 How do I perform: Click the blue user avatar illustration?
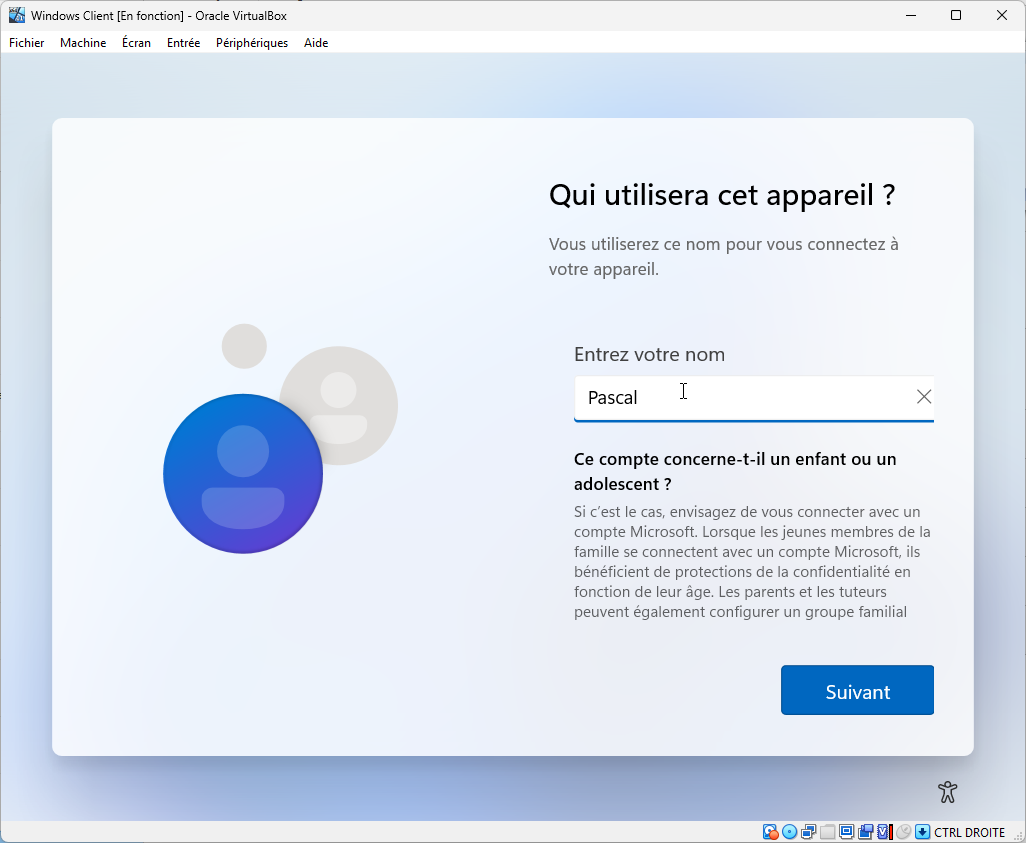[x=243, y=473]
